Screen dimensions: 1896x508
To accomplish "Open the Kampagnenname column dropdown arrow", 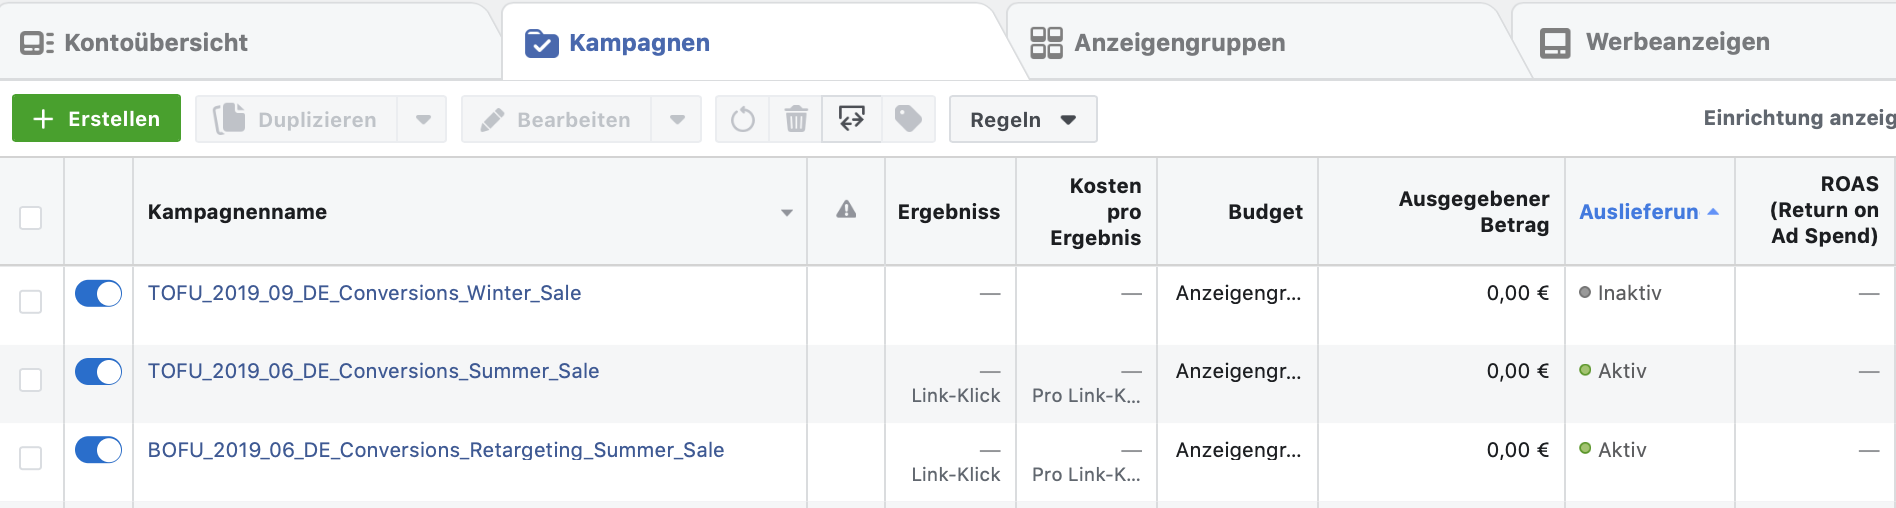I will click(787, 212).
